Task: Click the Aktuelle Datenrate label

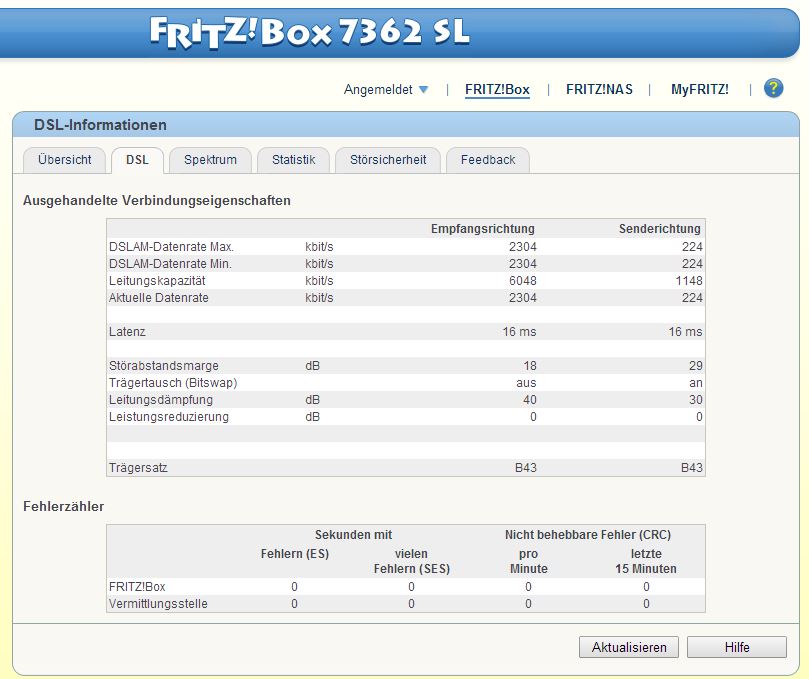Action: coord(158,298)
